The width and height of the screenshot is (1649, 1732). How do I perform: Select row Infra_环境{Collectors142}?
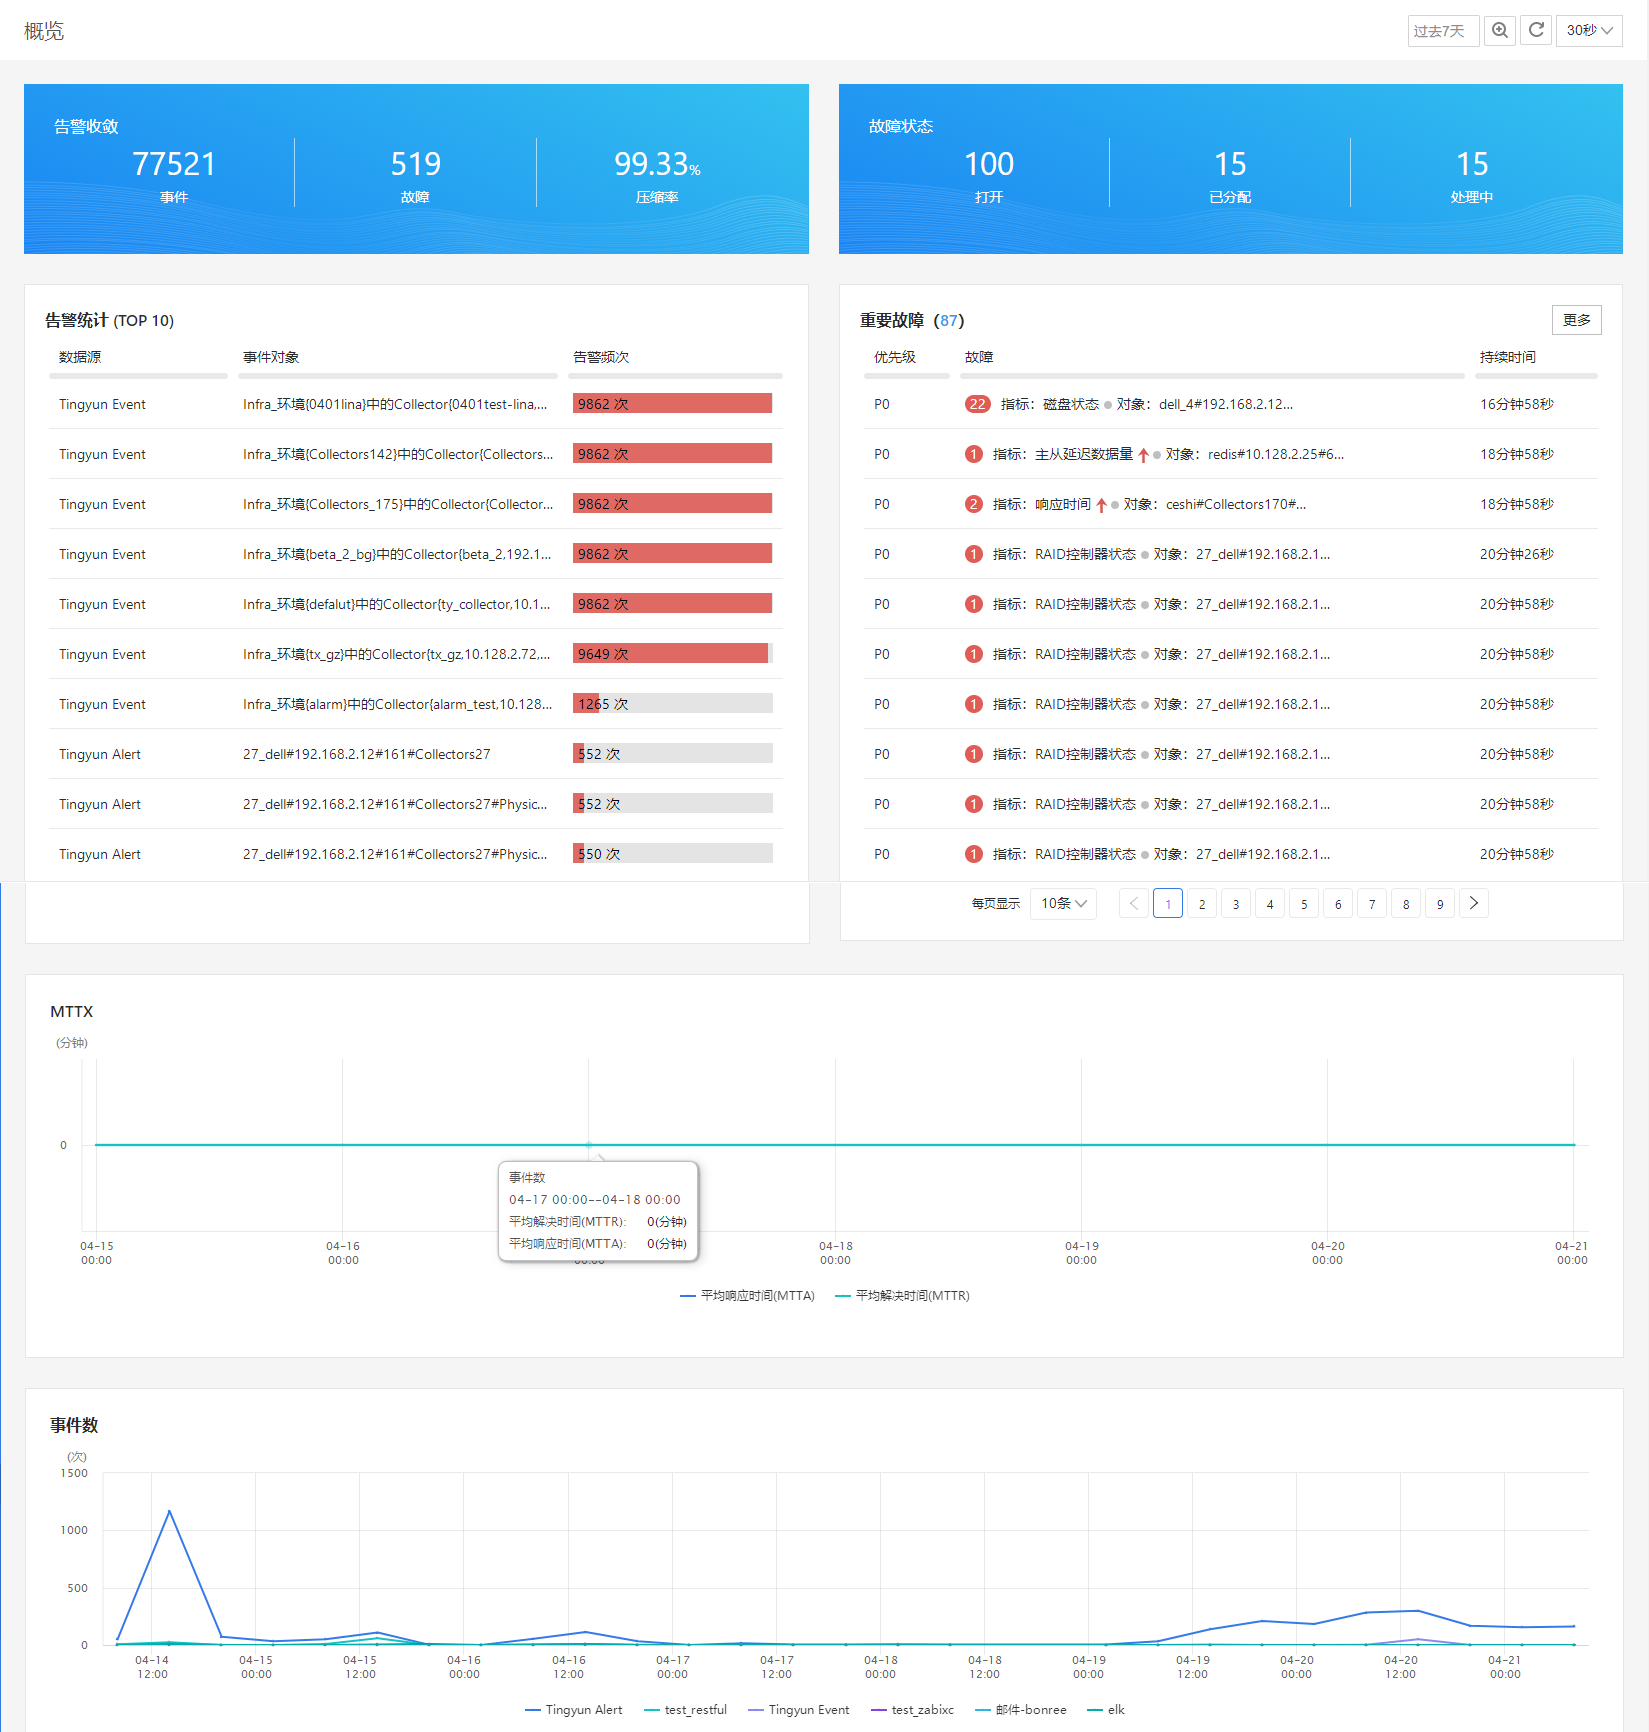point(415,454)
